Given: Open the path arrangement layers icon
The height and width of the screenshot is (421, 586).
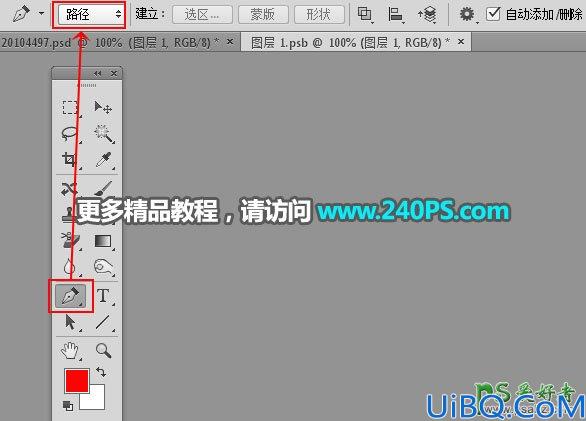Looking at the screenshot, I should pyautogui.click(x=427, y=15).
